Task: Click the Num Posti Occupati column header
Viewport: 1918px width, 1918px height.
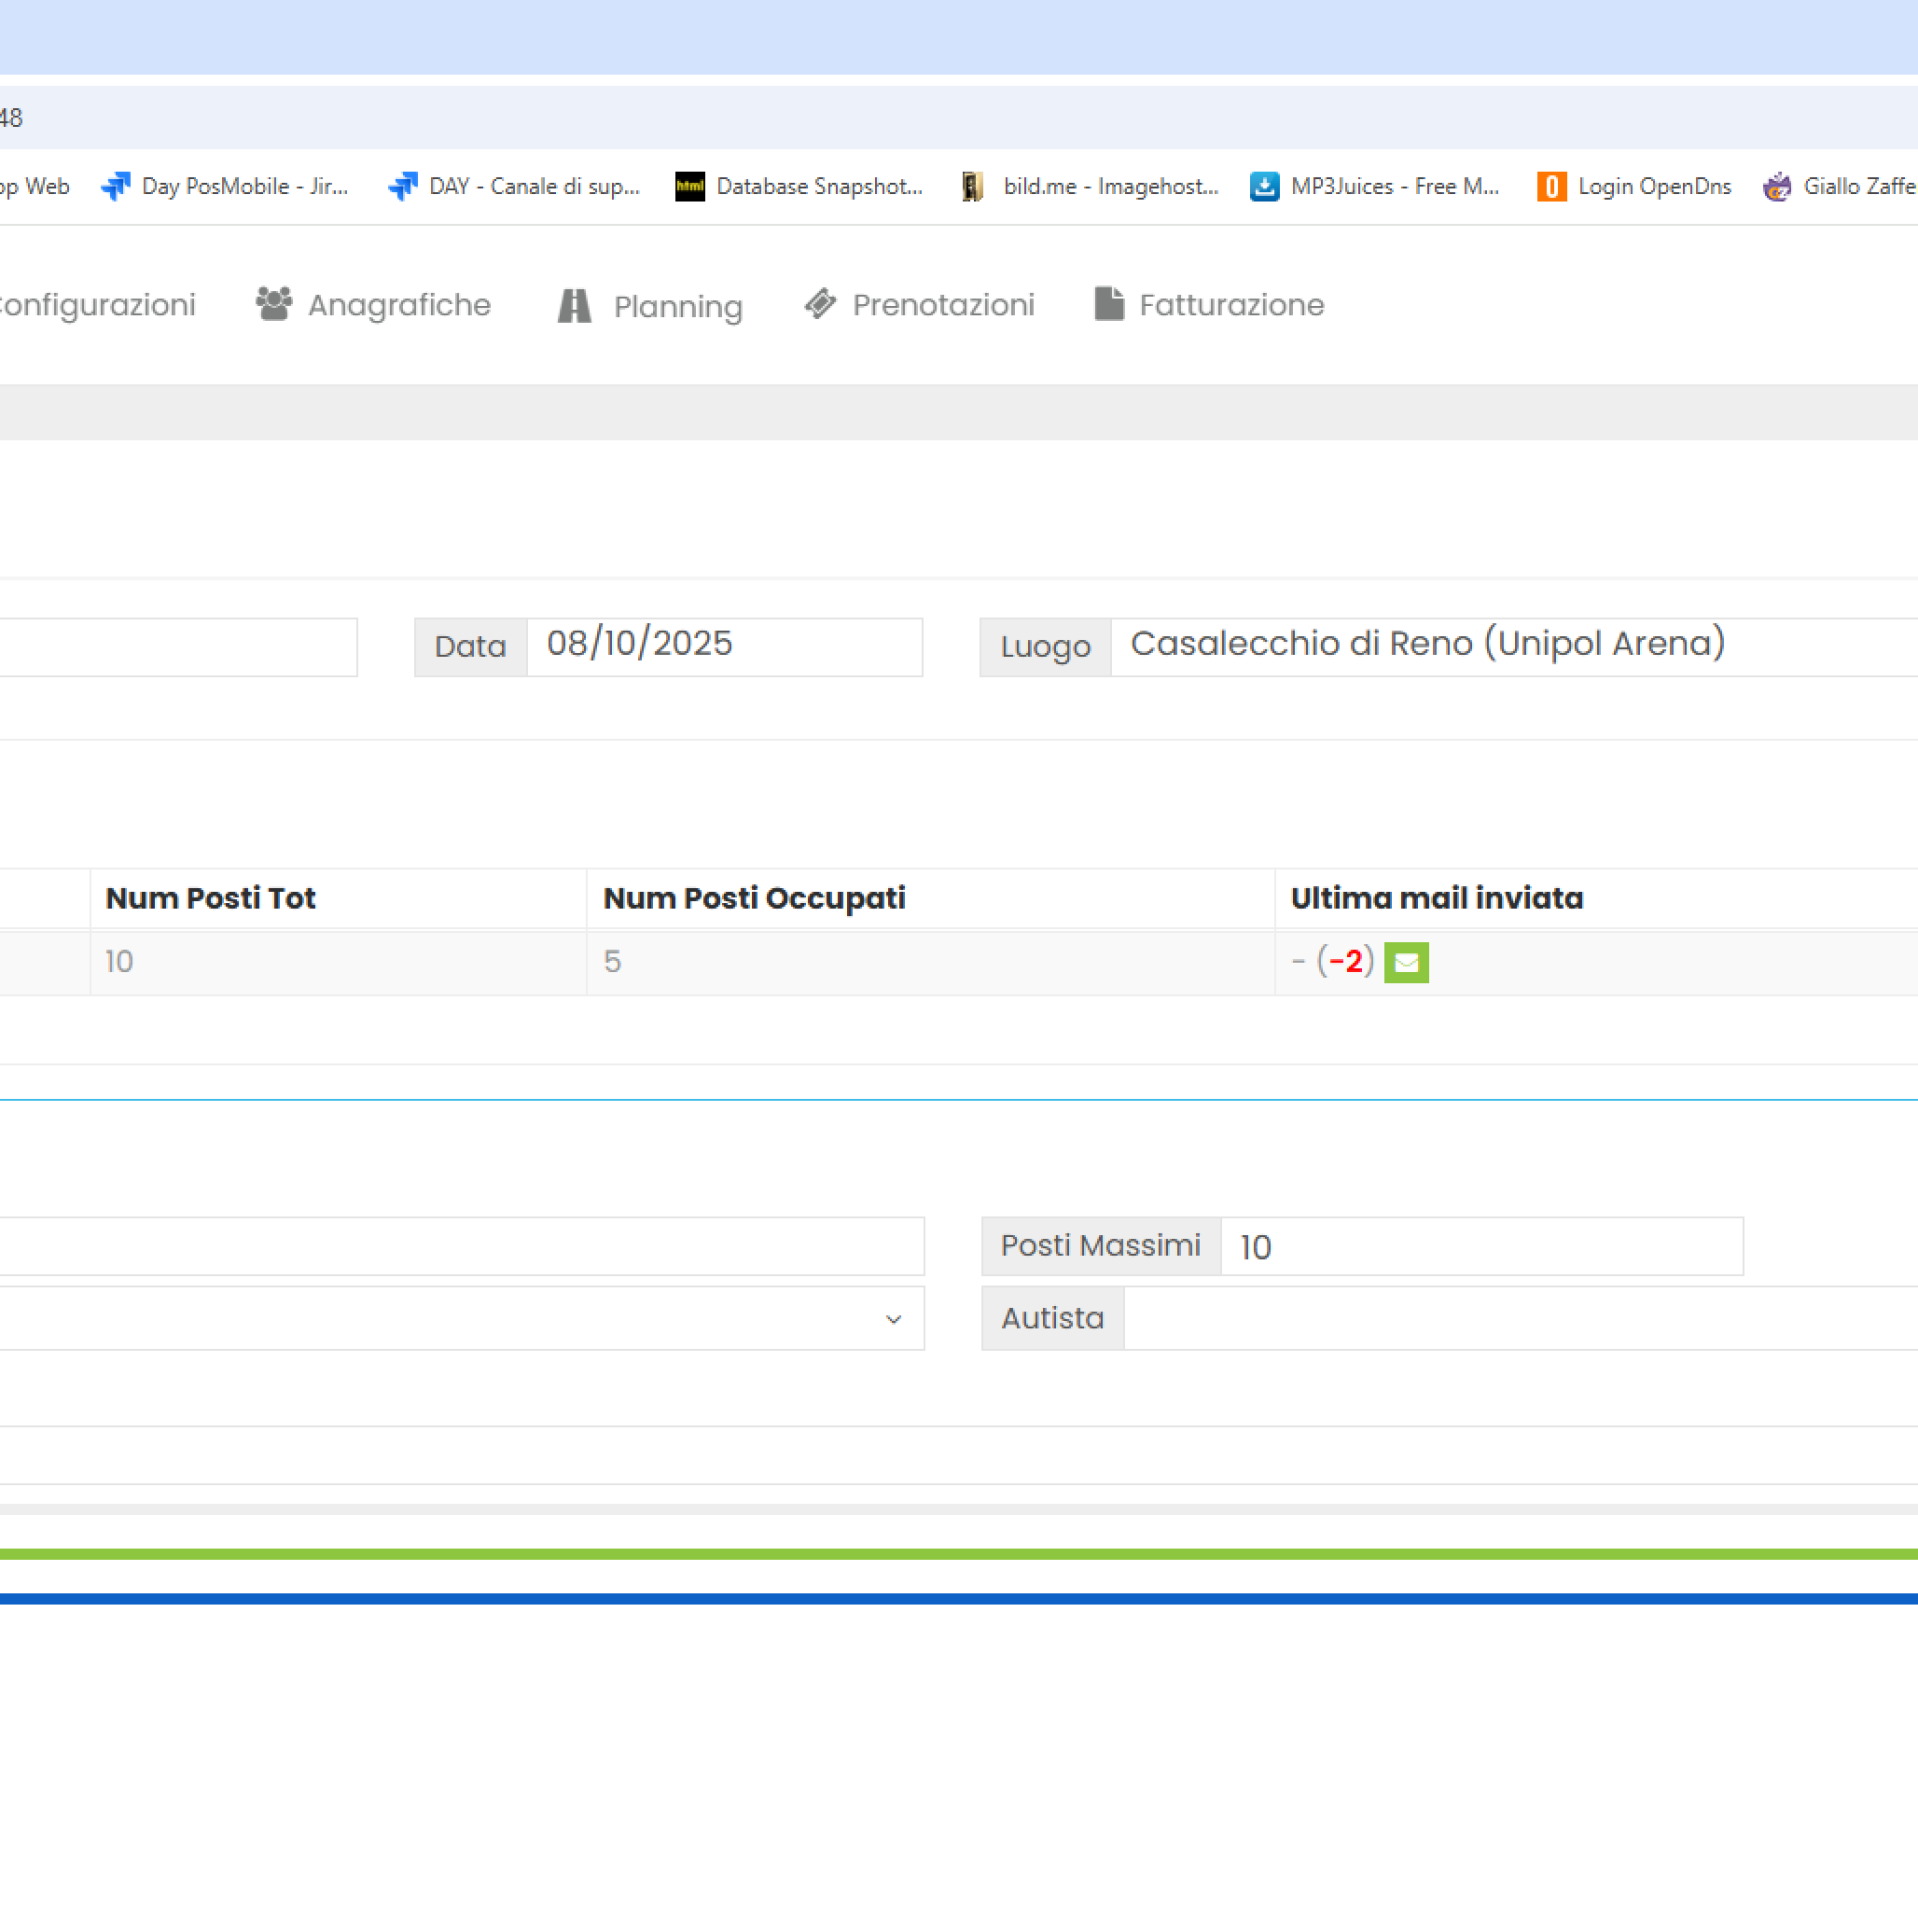Action: click(x=754, y=898)
